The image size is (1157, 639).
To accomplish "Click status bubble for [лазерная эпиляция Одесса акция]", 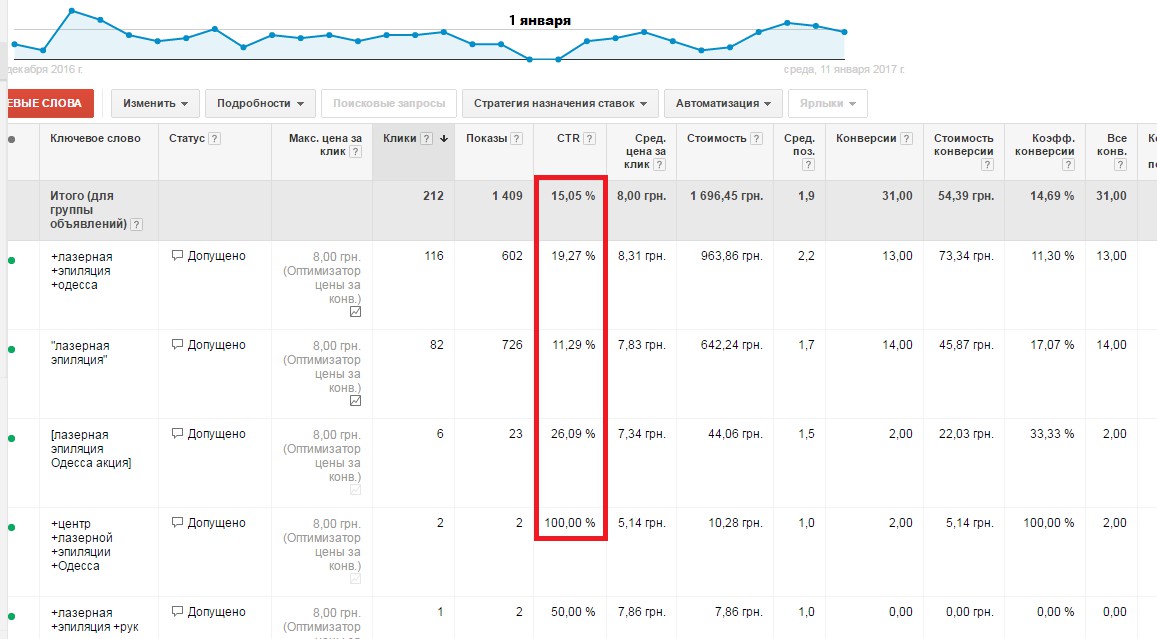I will [177, 434].
